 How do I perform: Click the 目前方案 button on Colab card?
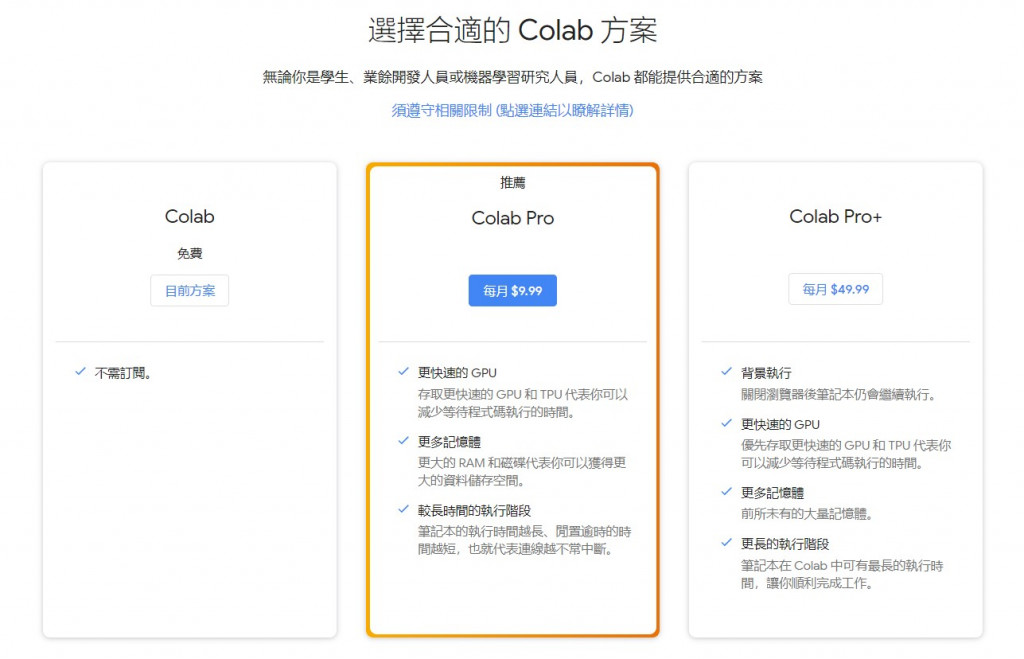click(x=189, y=291)
